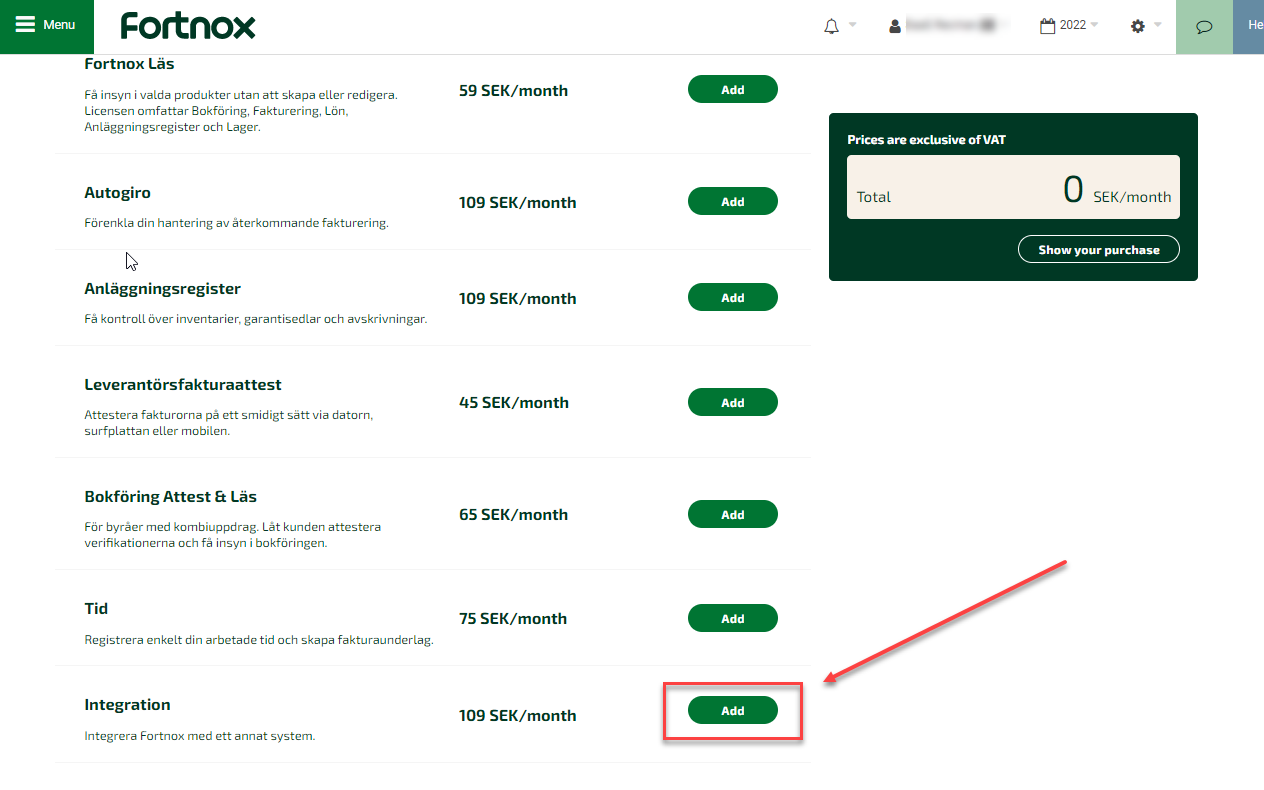1264x790 pixels.
Task: Open the settings gear icon
Action: [x=1138, y=26]
